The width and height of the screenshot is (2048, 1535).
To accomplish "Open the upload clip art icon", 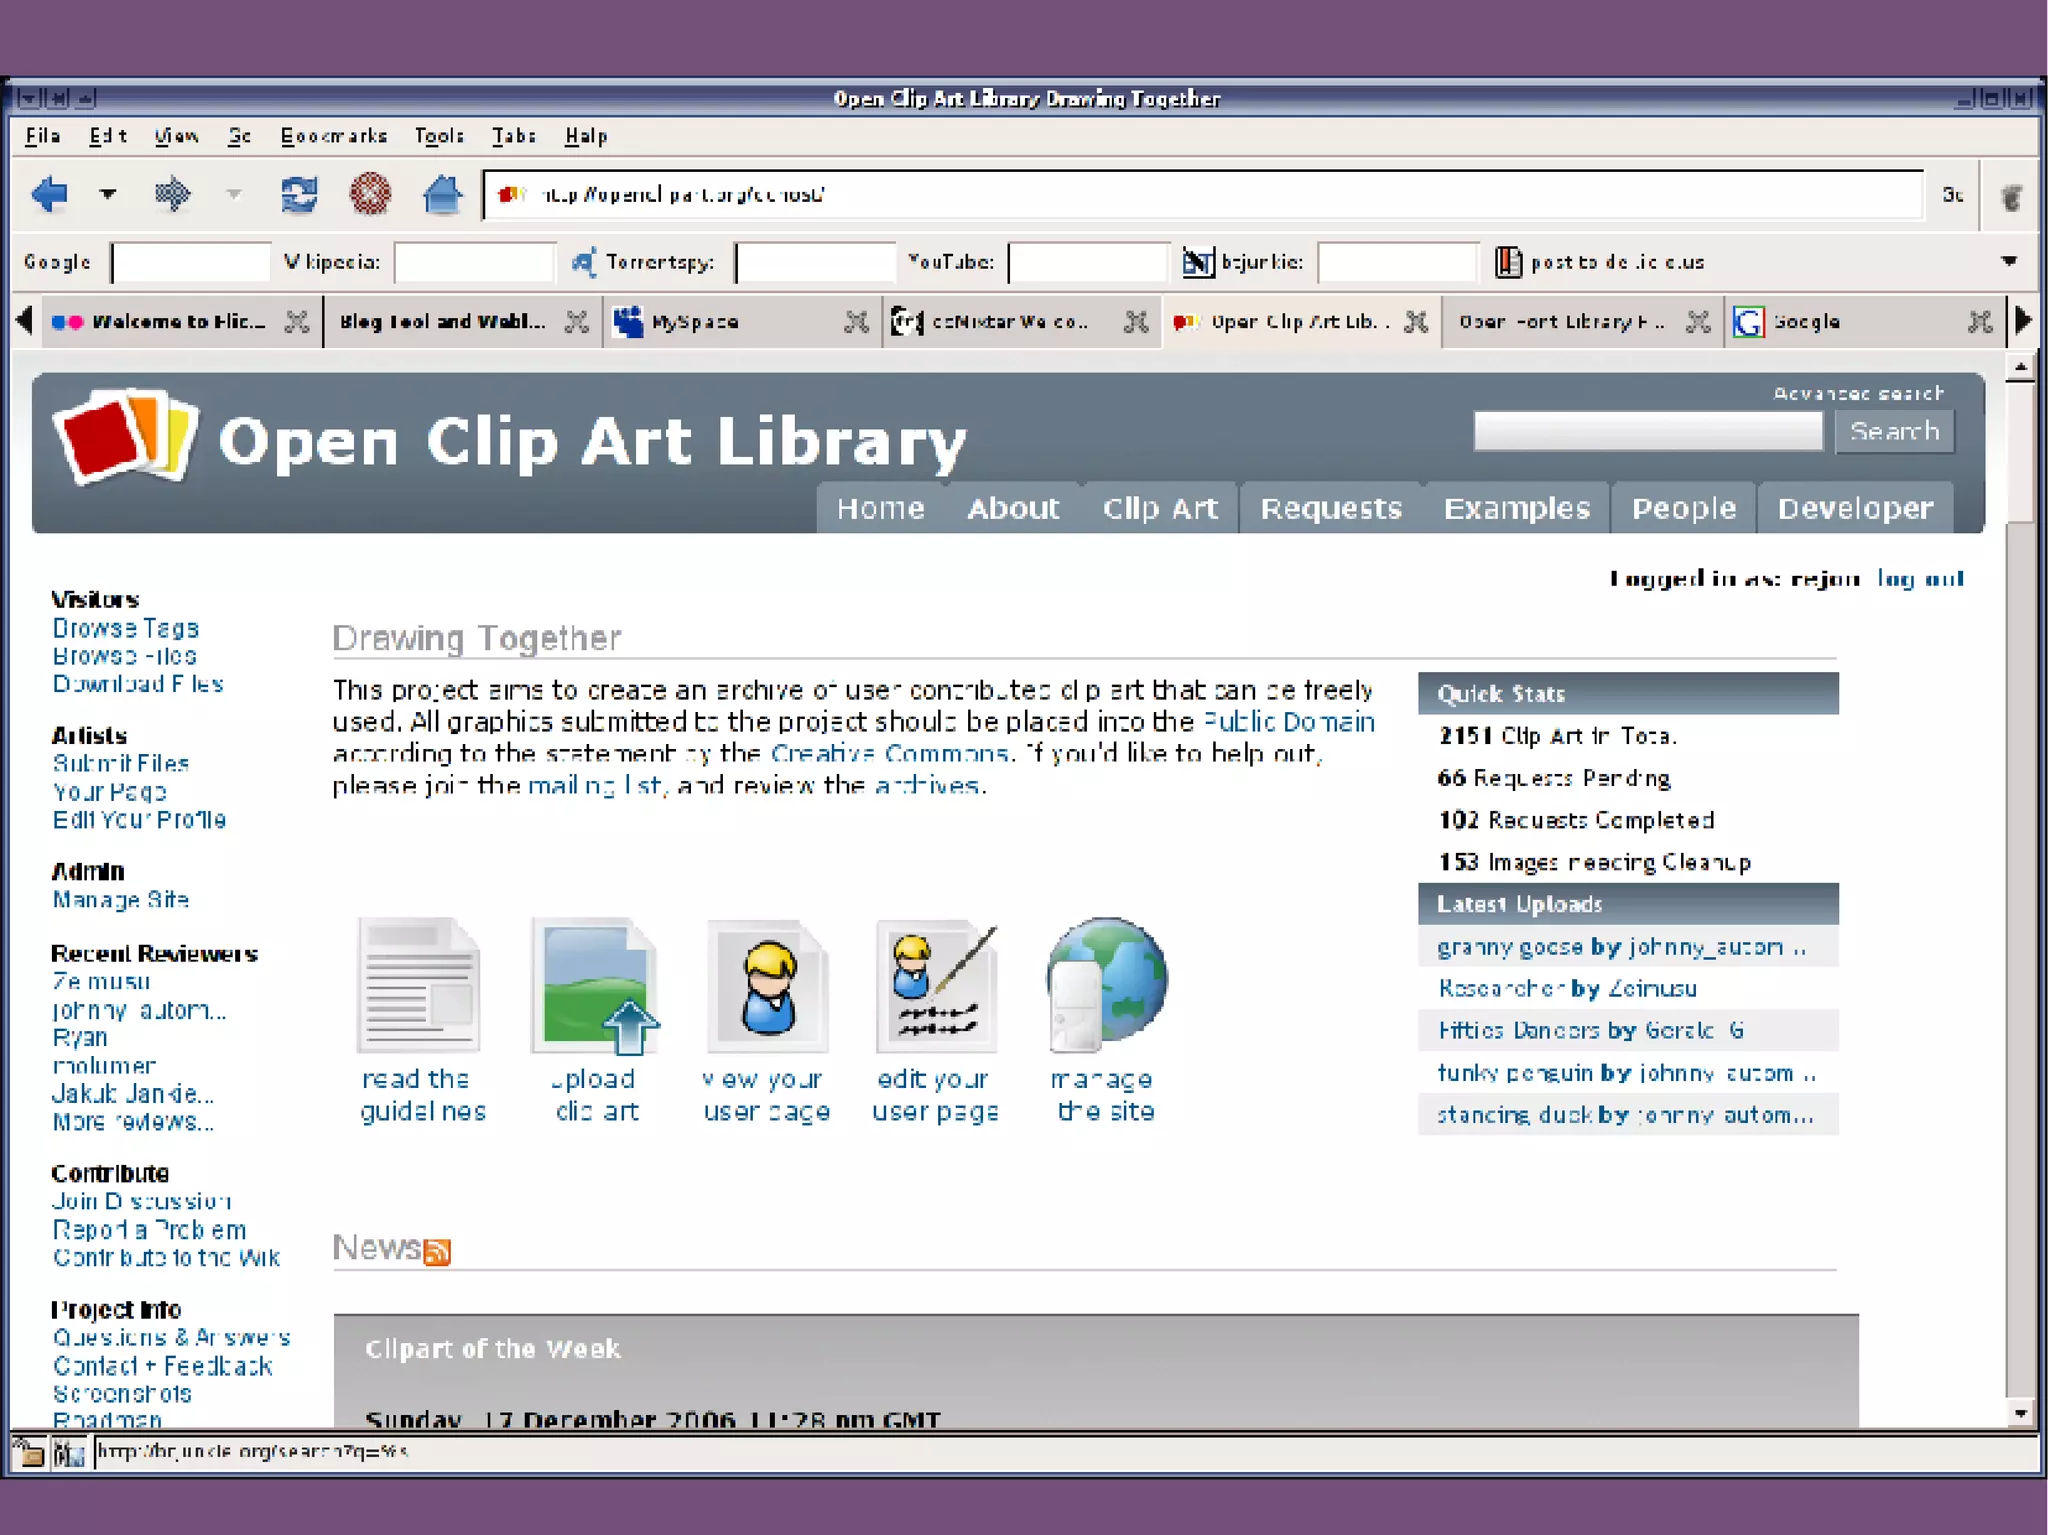I will coord(595,986).
